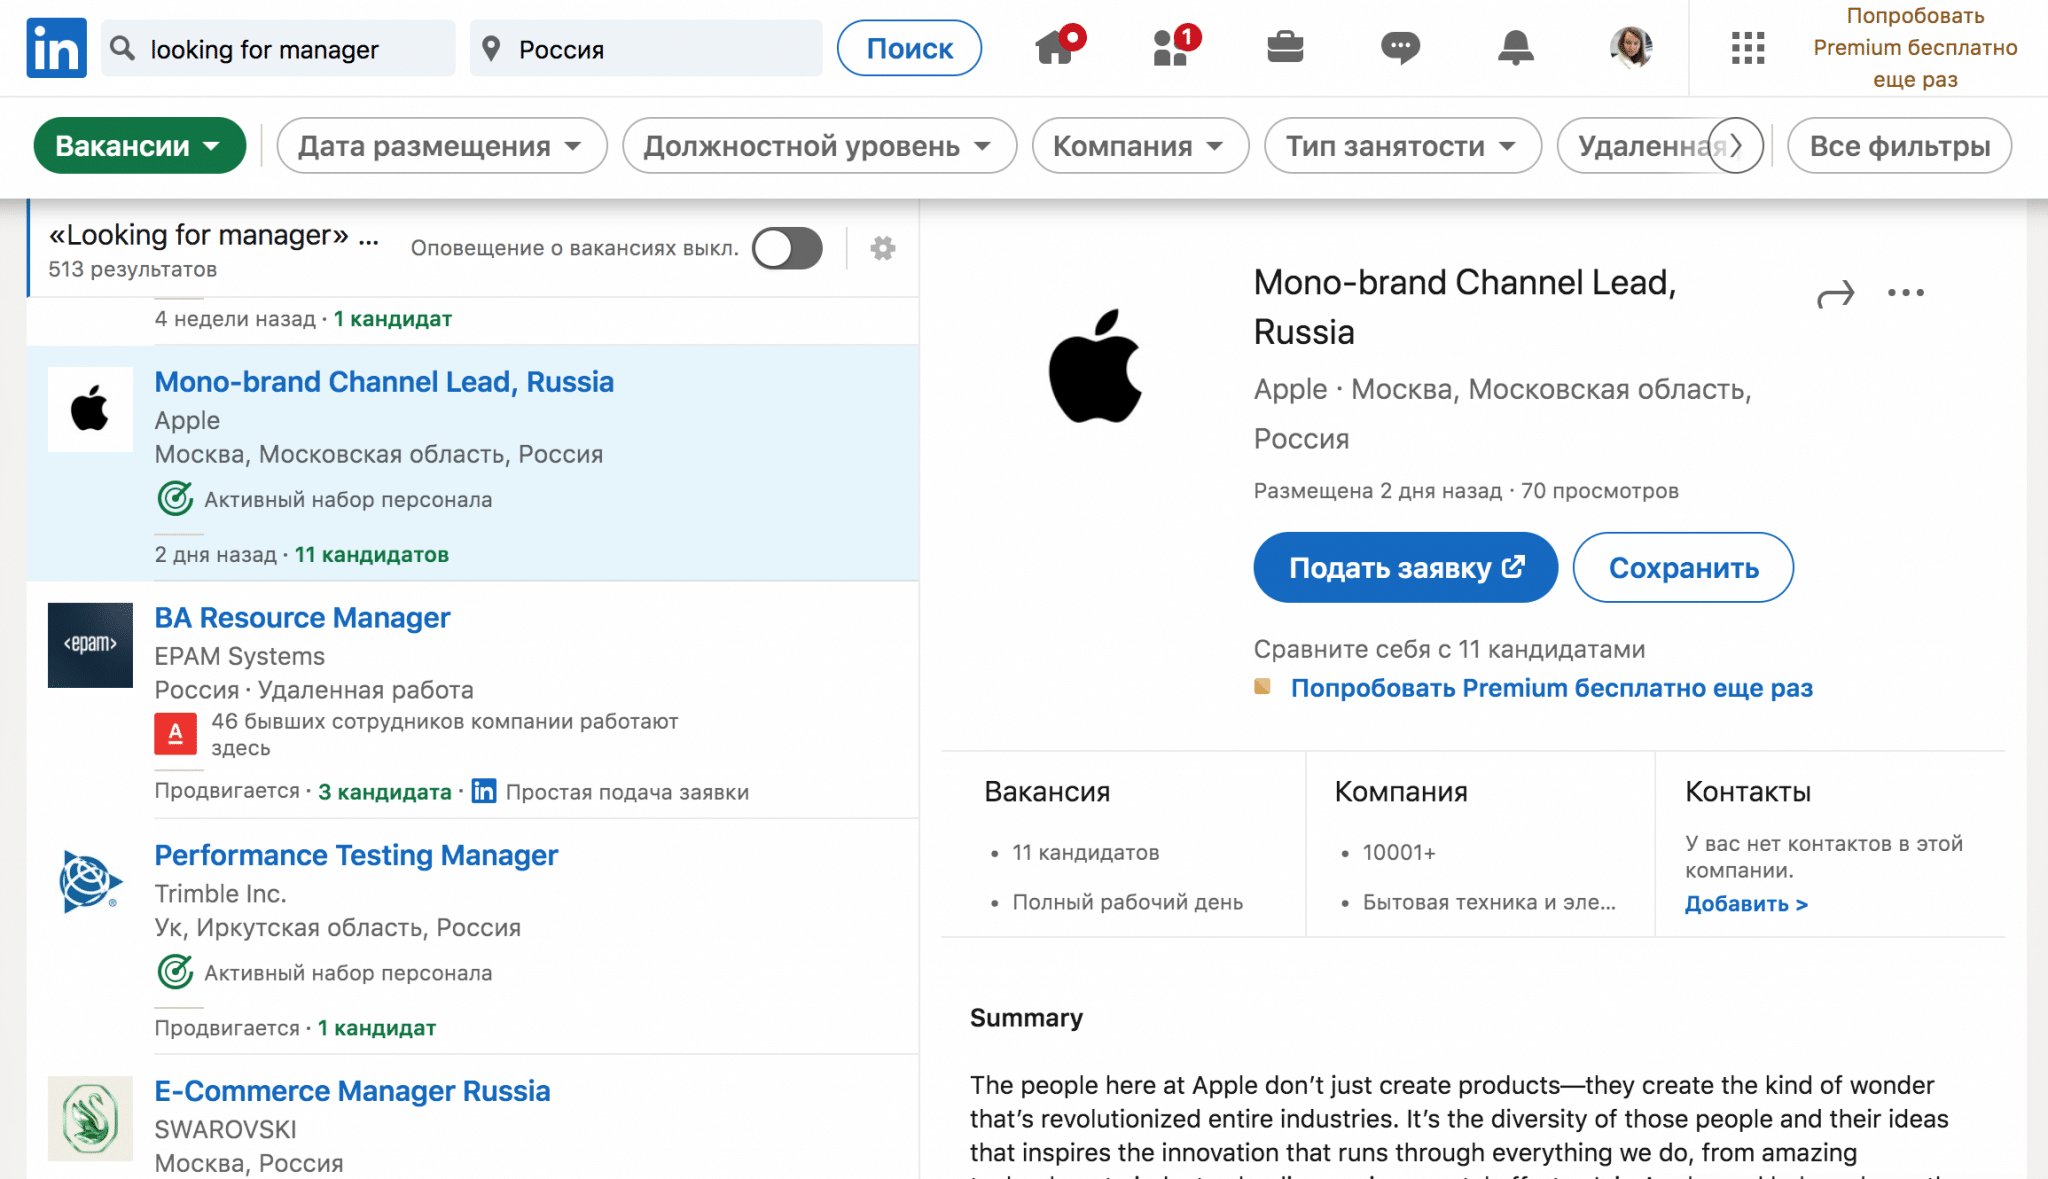Share the job via arrow icon

click(x=1835, y=294)
